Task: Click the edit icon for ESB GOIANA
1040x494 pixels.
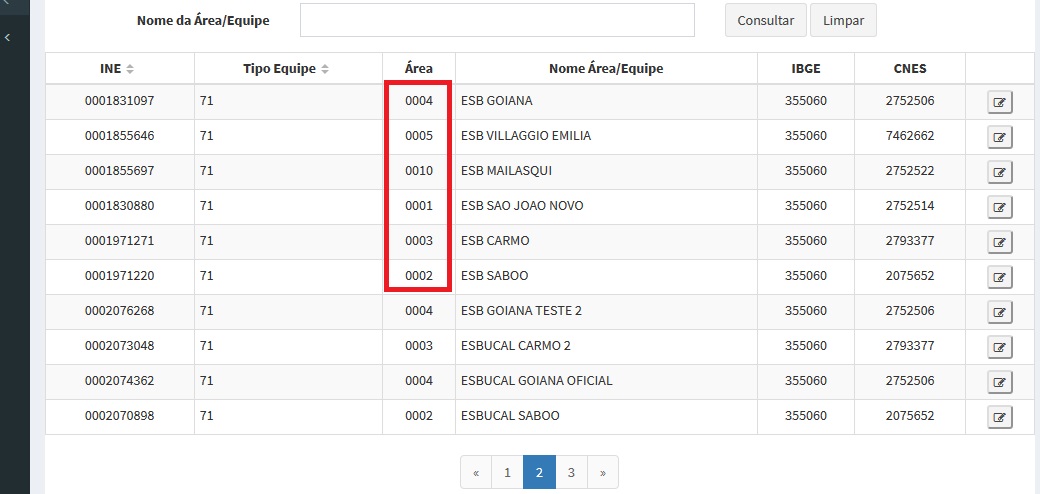Action: tap(999, 102)
